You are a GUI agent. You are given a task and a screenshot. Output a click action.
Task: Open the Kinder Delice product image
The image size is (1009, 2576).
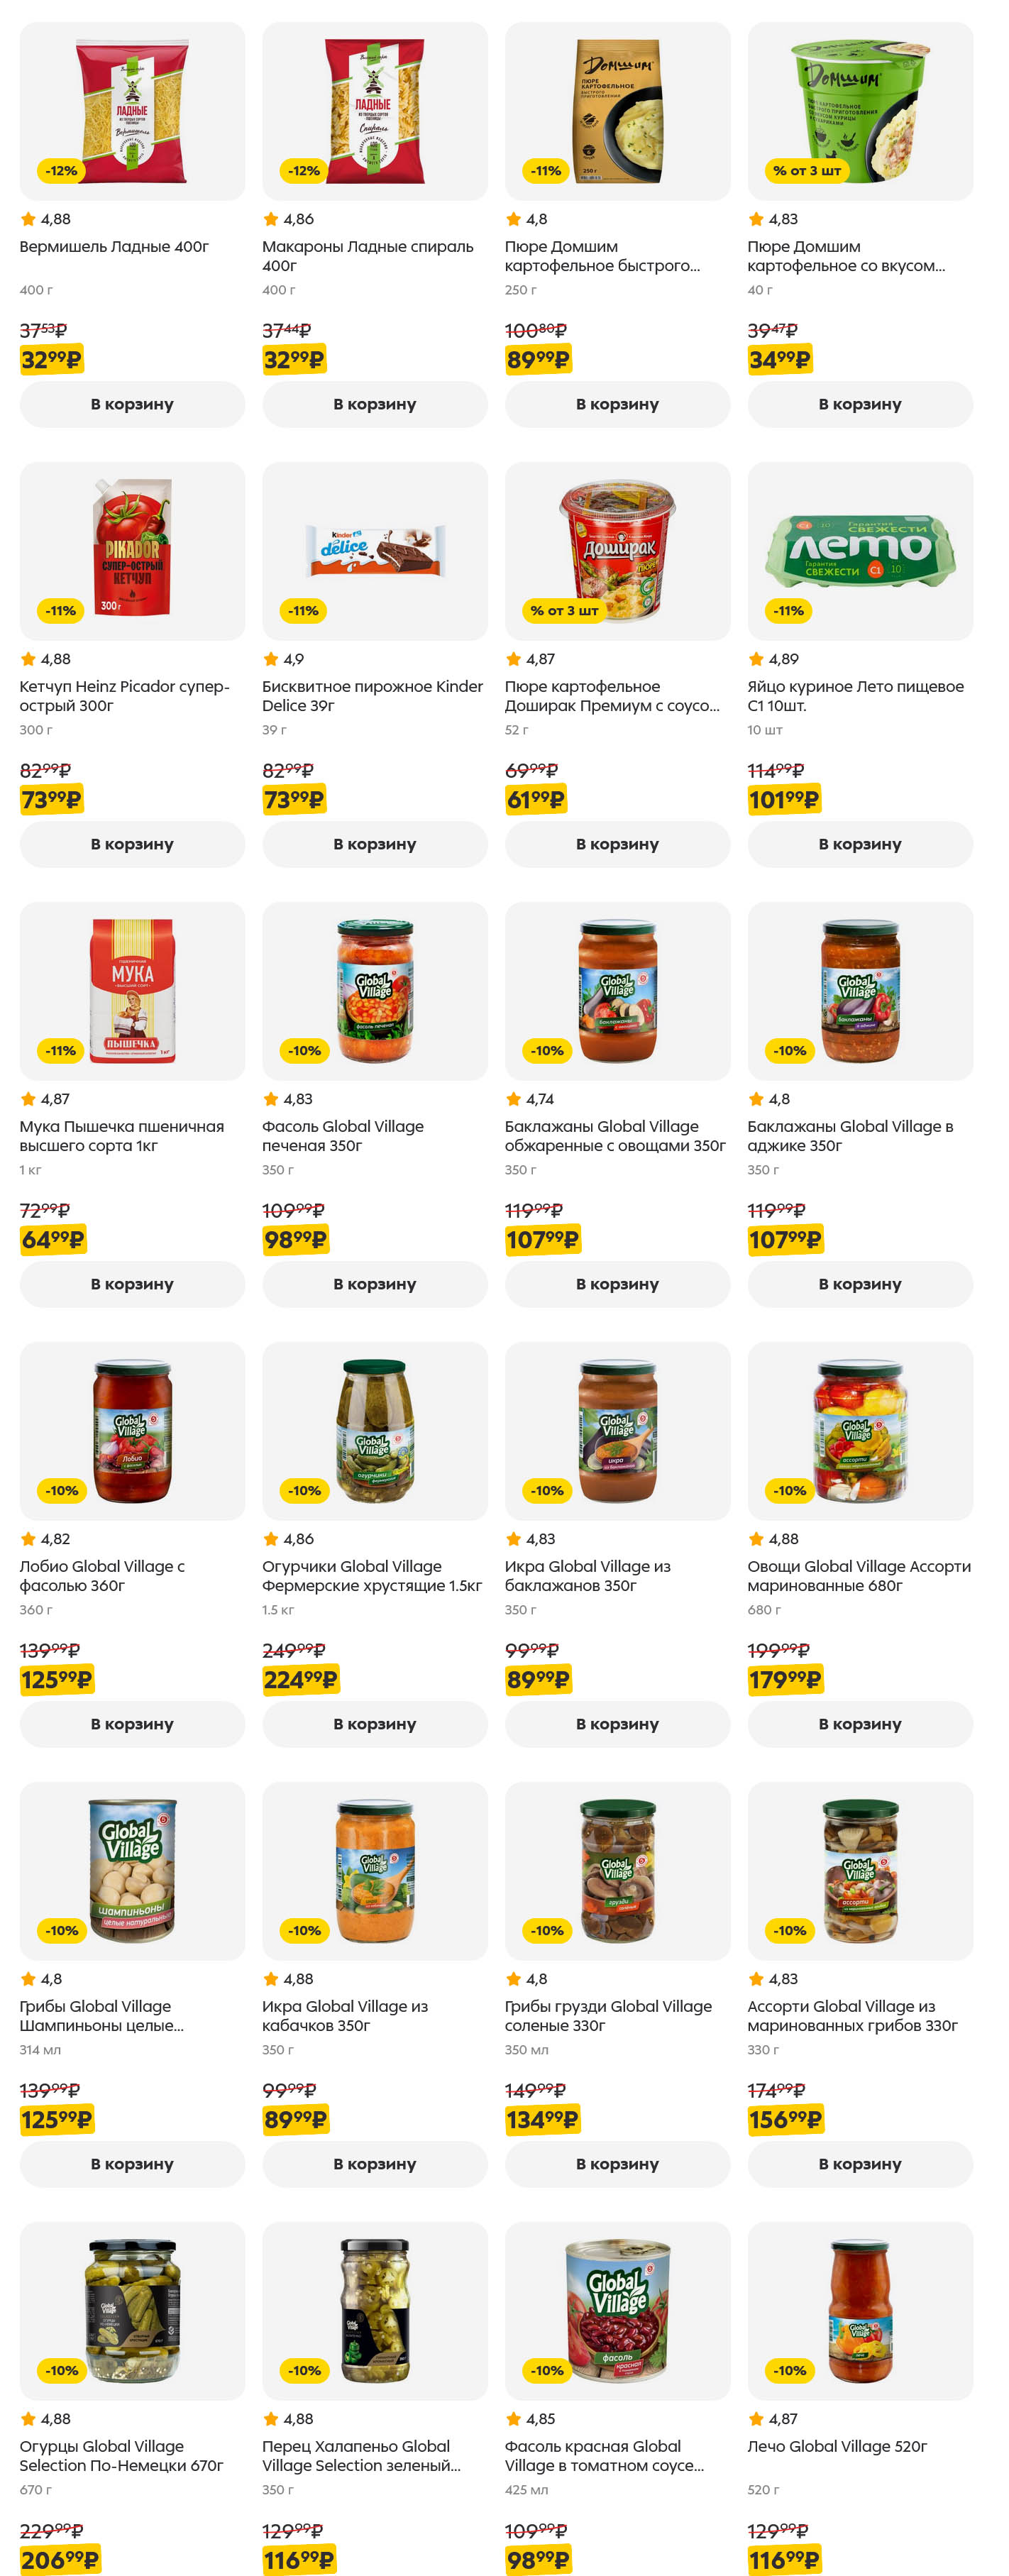[x=374, y=550]
